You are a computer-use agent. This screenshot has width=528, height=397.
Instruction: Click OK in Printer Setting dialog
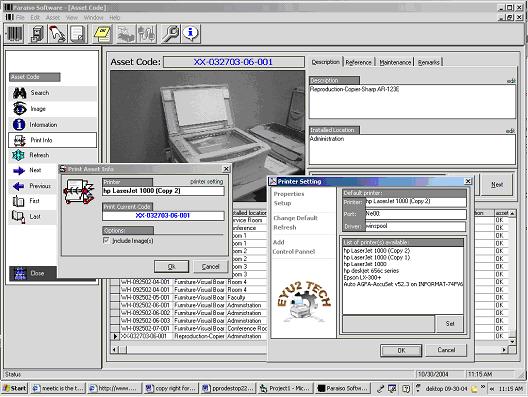[x=401, y=351]
